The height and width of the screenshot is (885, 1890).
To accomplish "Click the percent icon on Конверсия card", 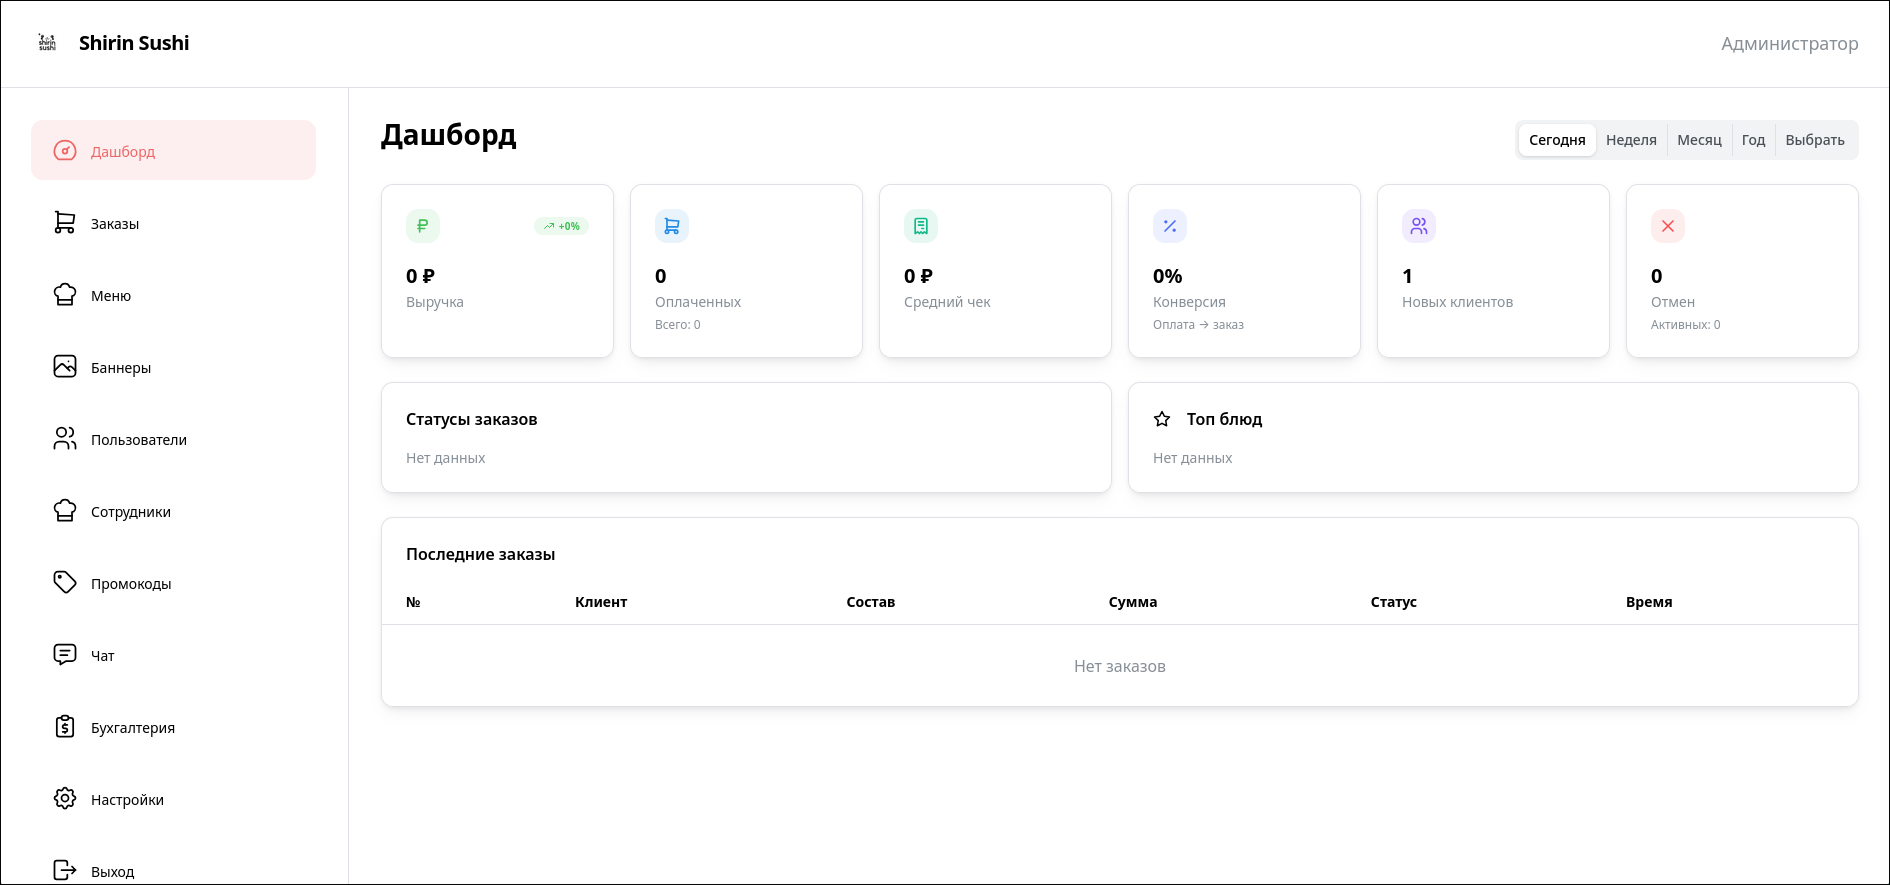I will (1170, 226).
